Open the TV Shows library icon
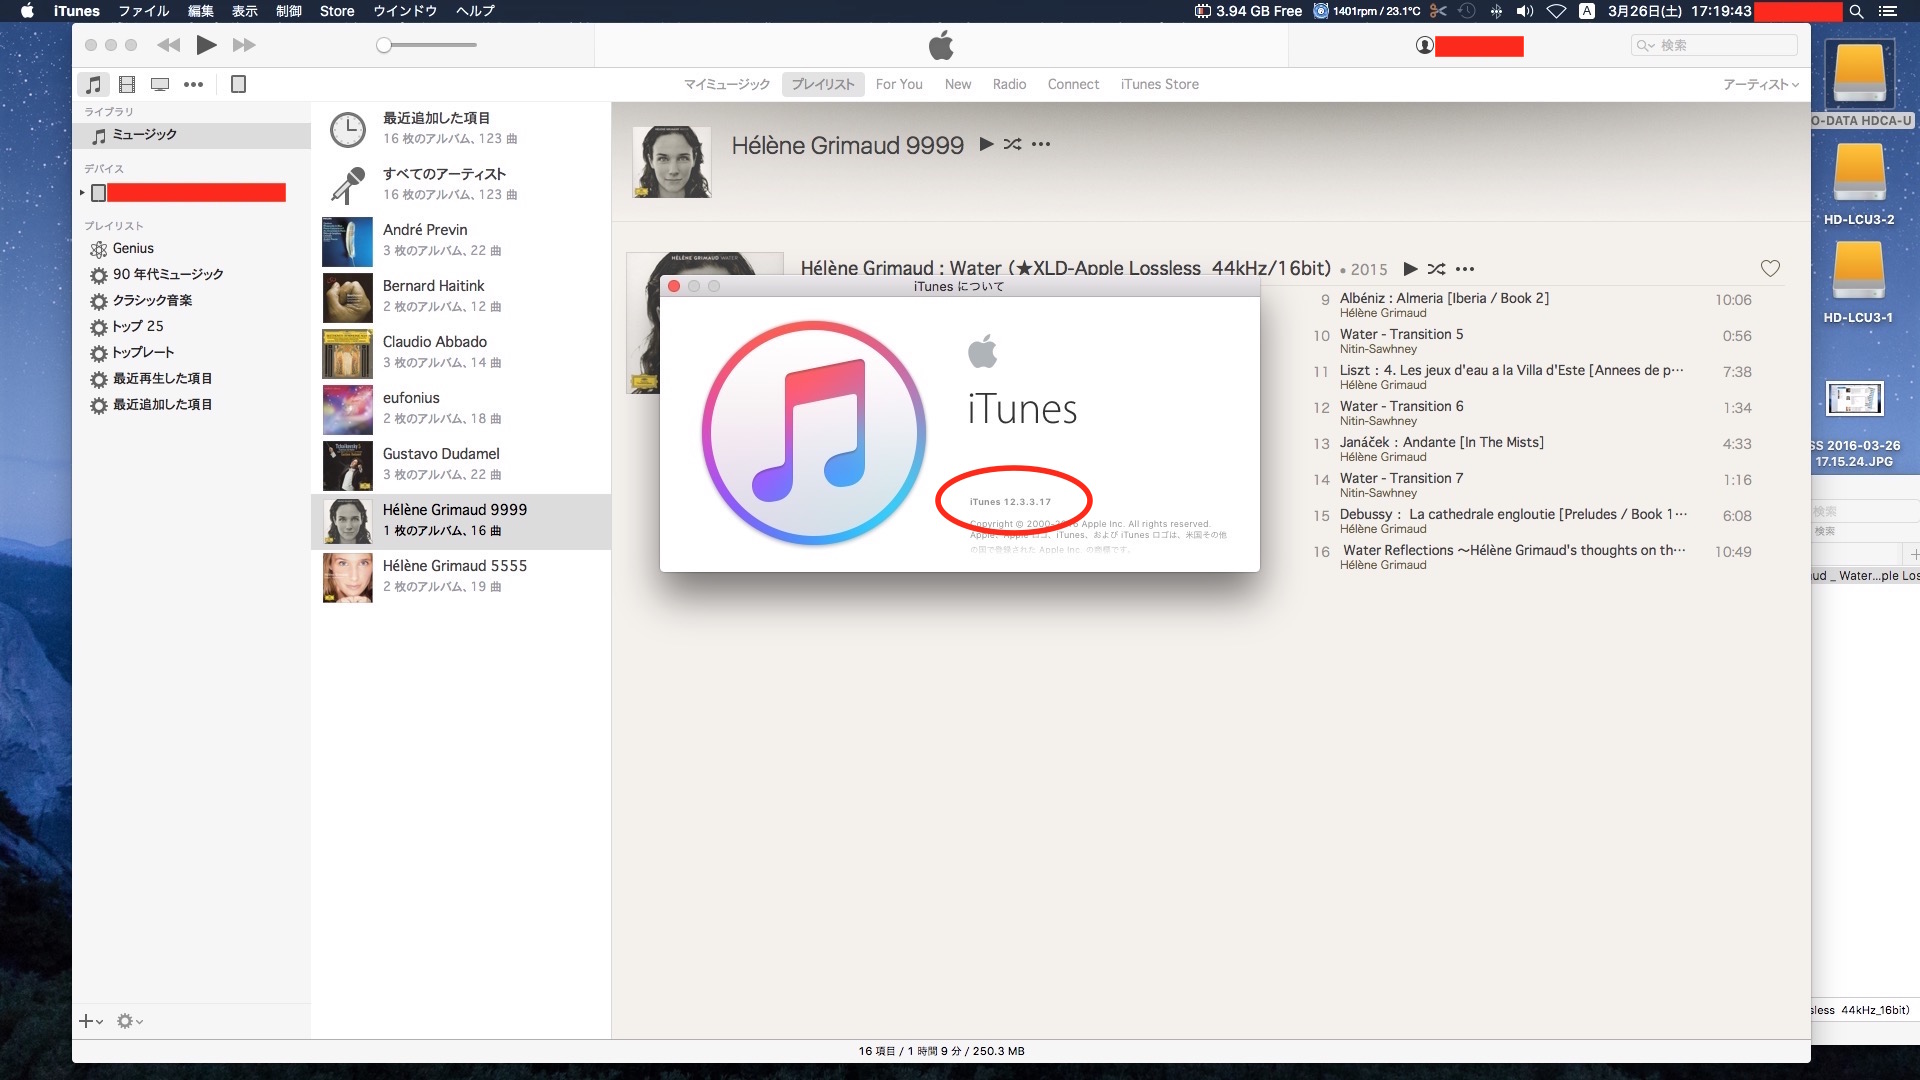The width and height of the screenshot is (1920, 1080). (x=160, y=85)
